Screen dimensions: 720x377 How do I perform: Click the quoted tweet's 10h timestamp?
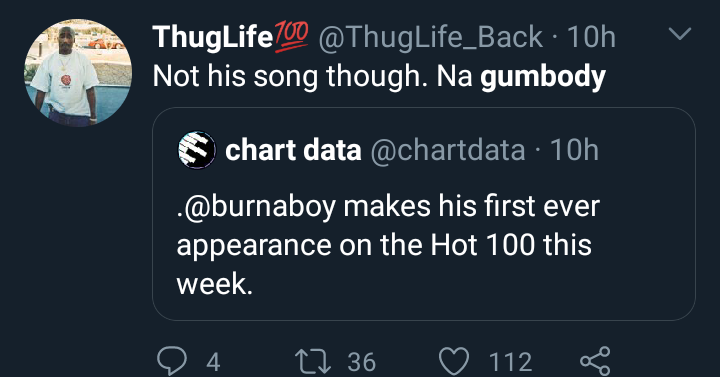pos(574,150)
